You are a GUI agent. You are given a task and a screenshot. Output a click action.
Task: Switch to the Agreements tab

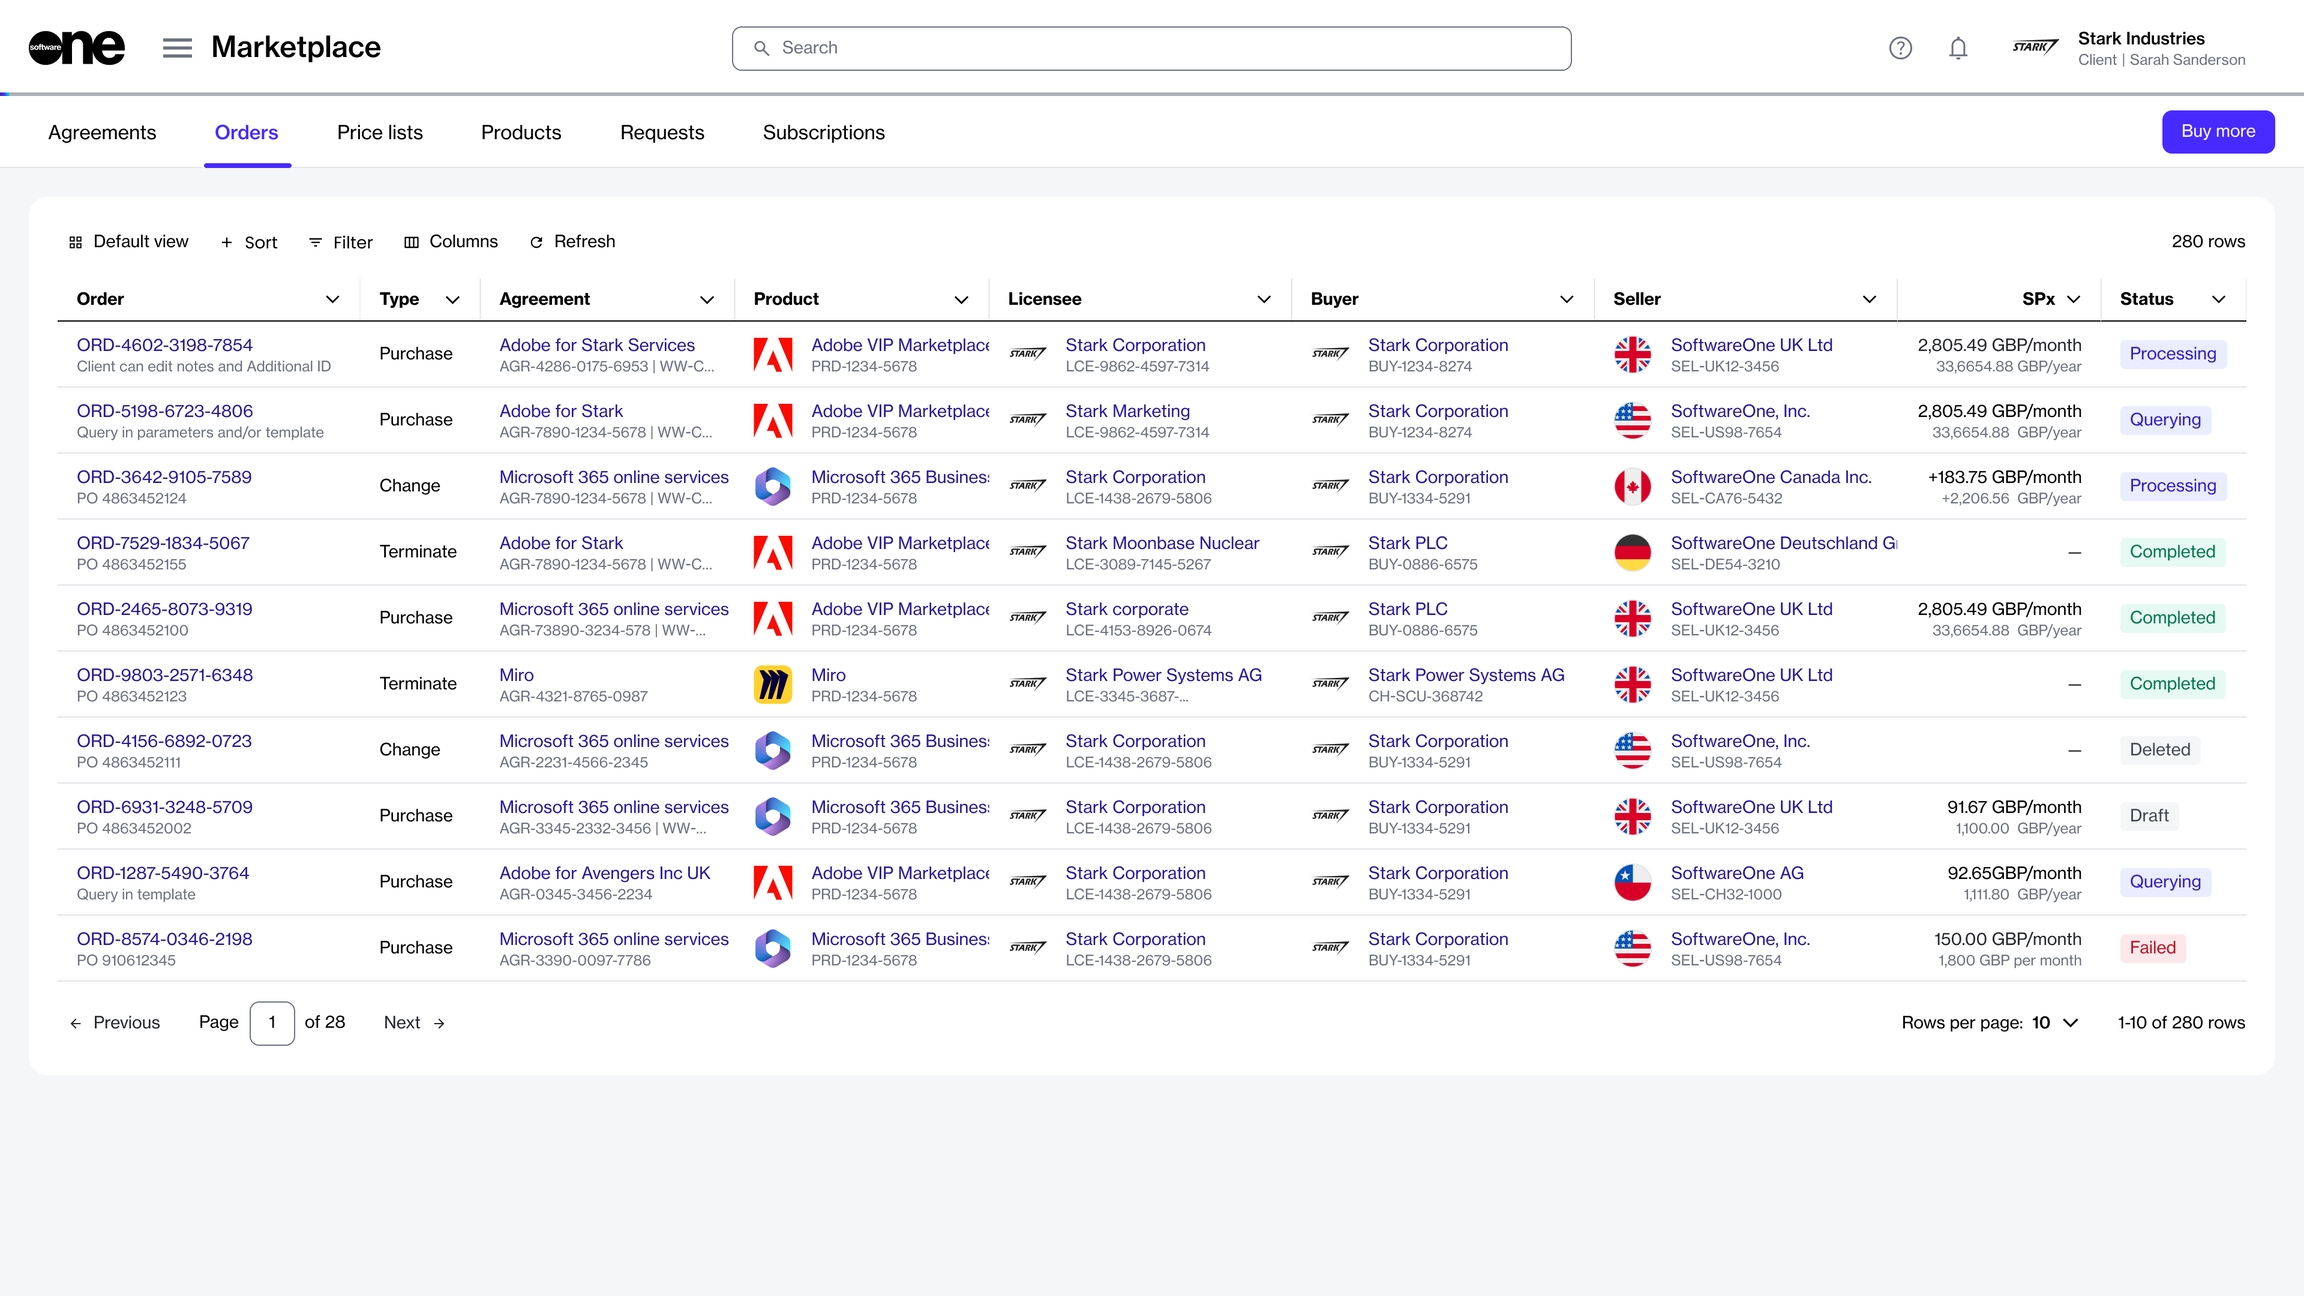pyautogui.click(x=102, y=133)
